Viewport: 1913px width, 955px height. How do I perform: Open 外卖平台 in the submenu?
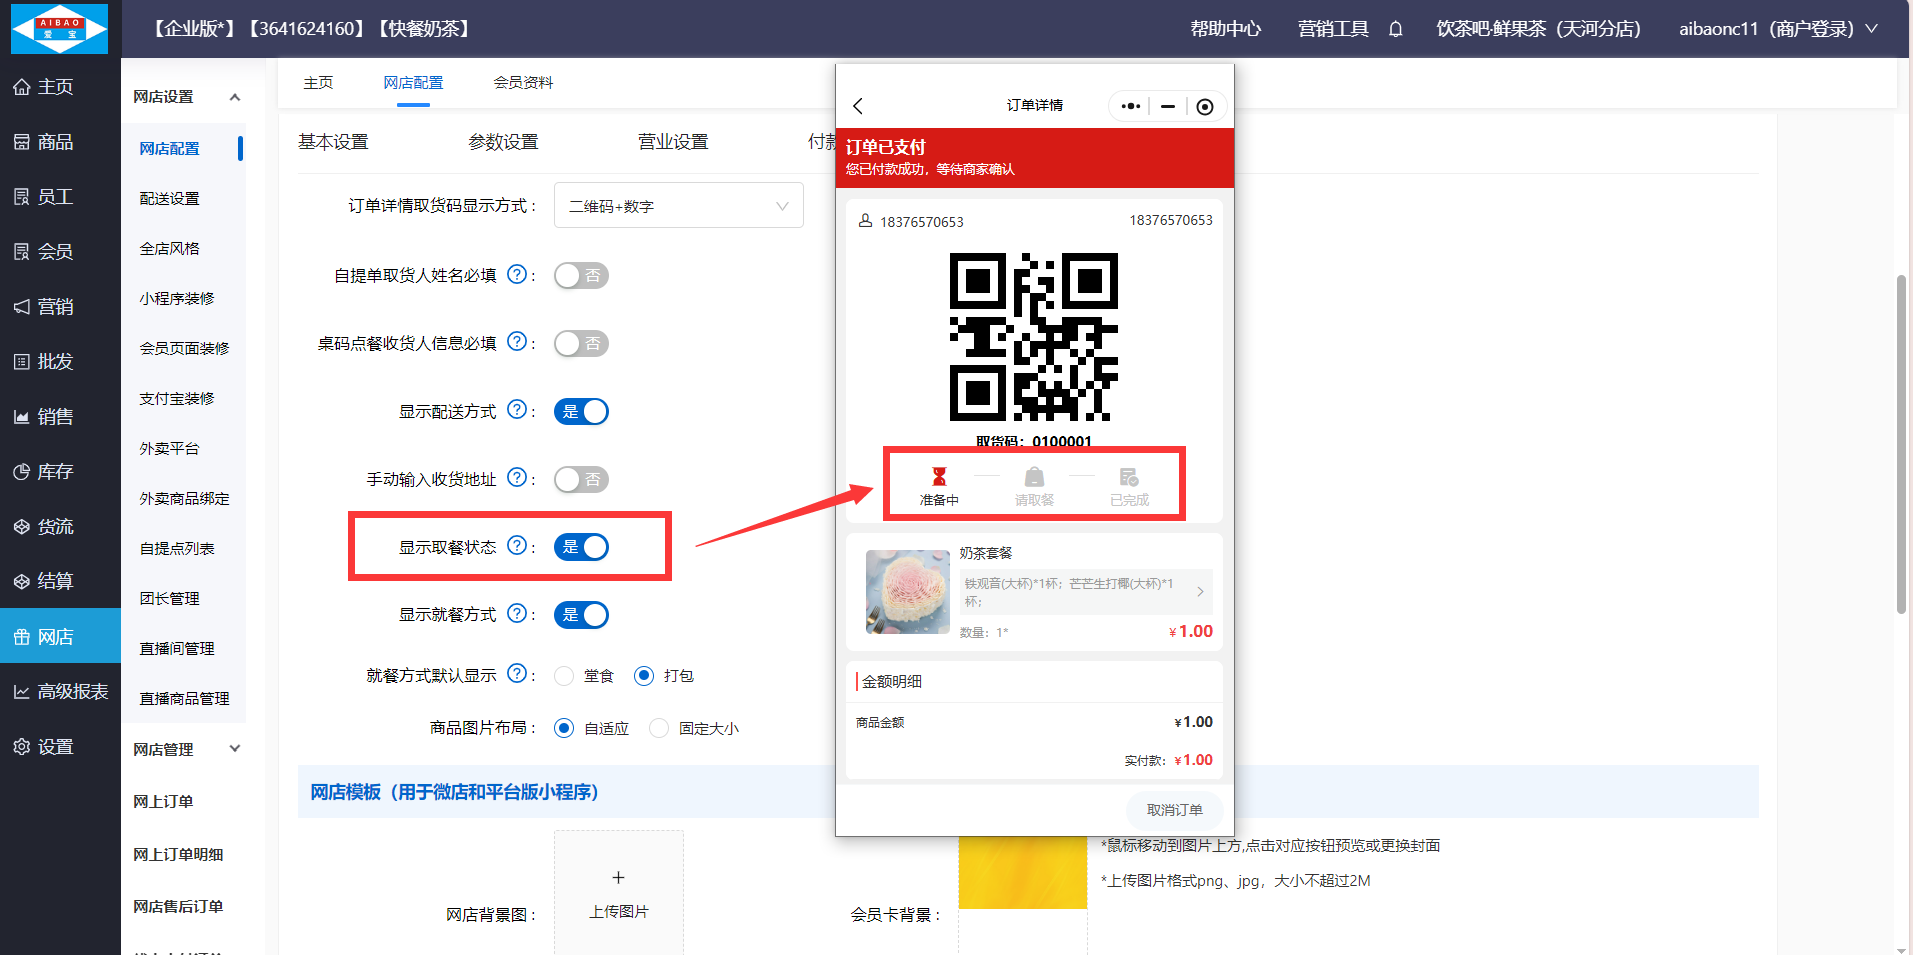[169, 449]
